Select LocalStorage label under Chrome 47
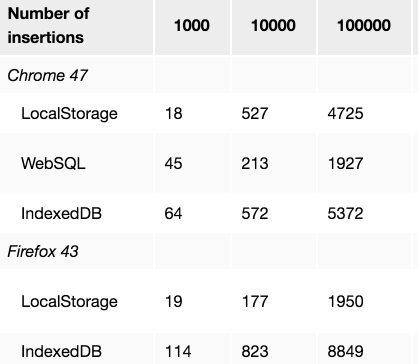The width and height of the screenshot is (418, 364). tap(69, 113)
